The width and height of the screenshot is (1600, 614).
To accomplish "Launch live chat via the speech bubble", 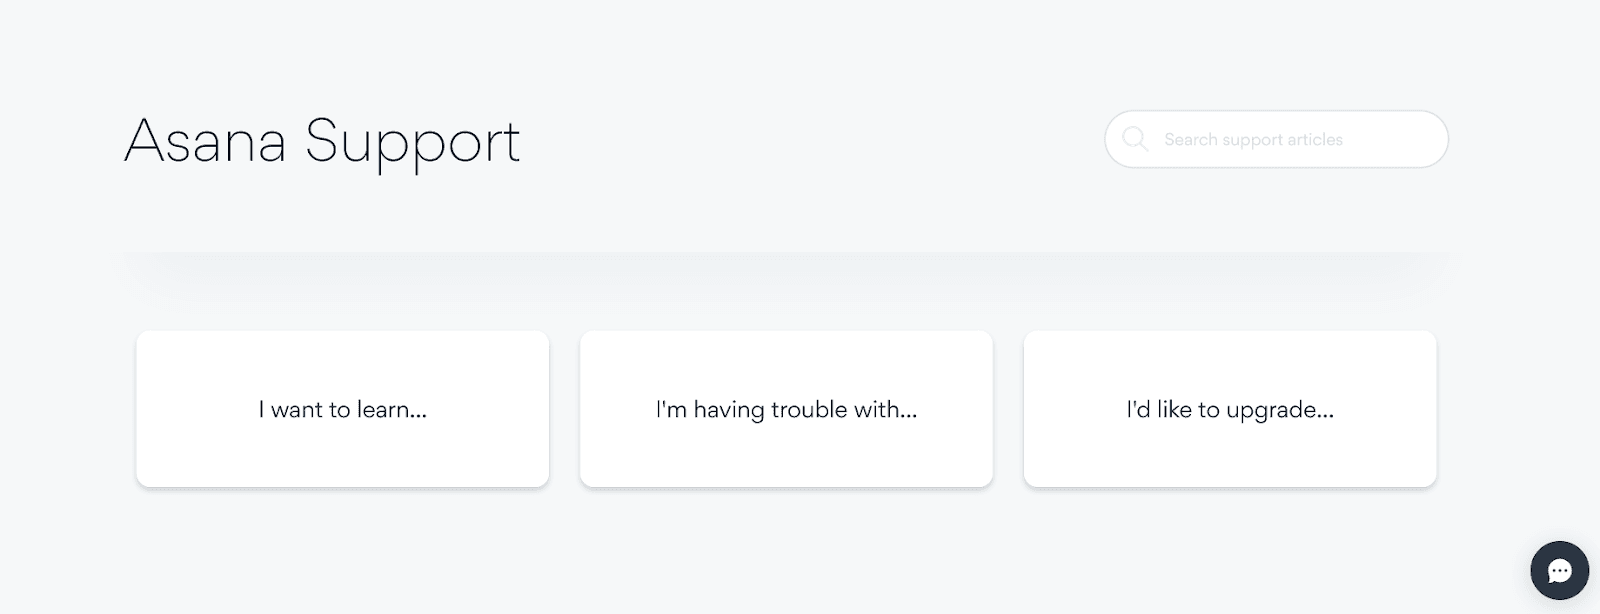I will tap(1559, 570).
